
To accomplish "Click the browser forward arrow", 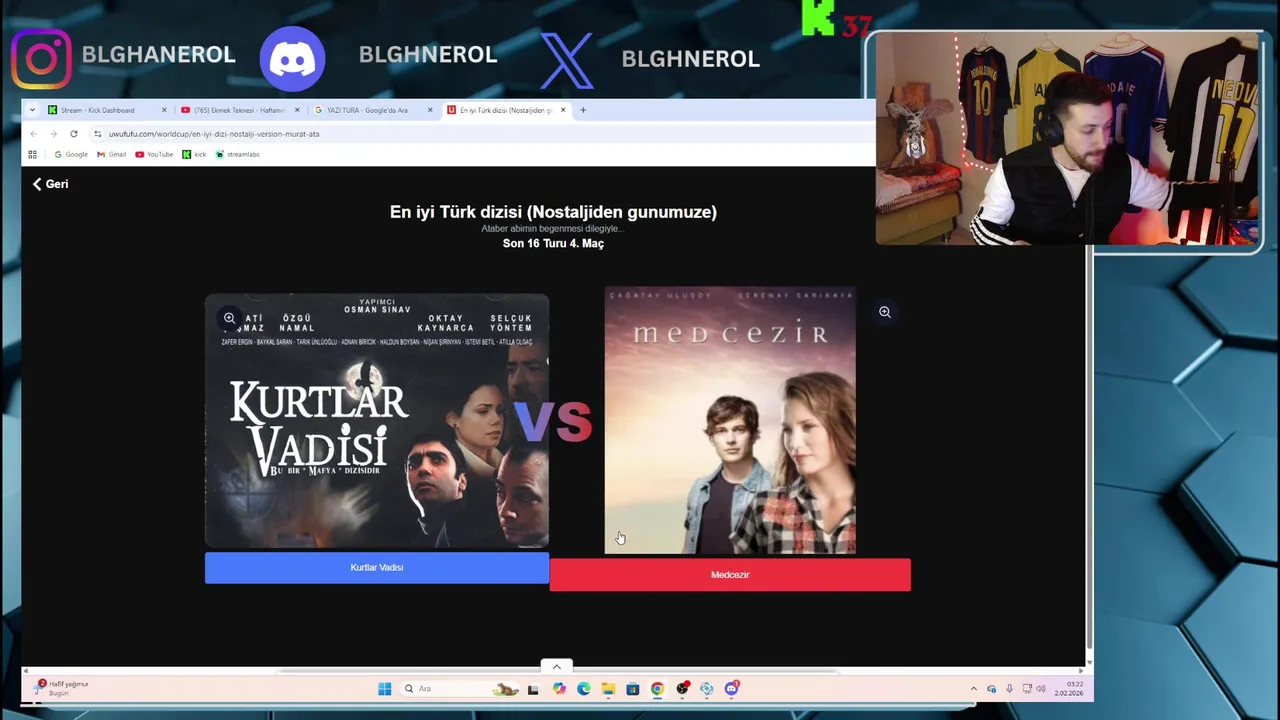I will click(x=53, y=134).
